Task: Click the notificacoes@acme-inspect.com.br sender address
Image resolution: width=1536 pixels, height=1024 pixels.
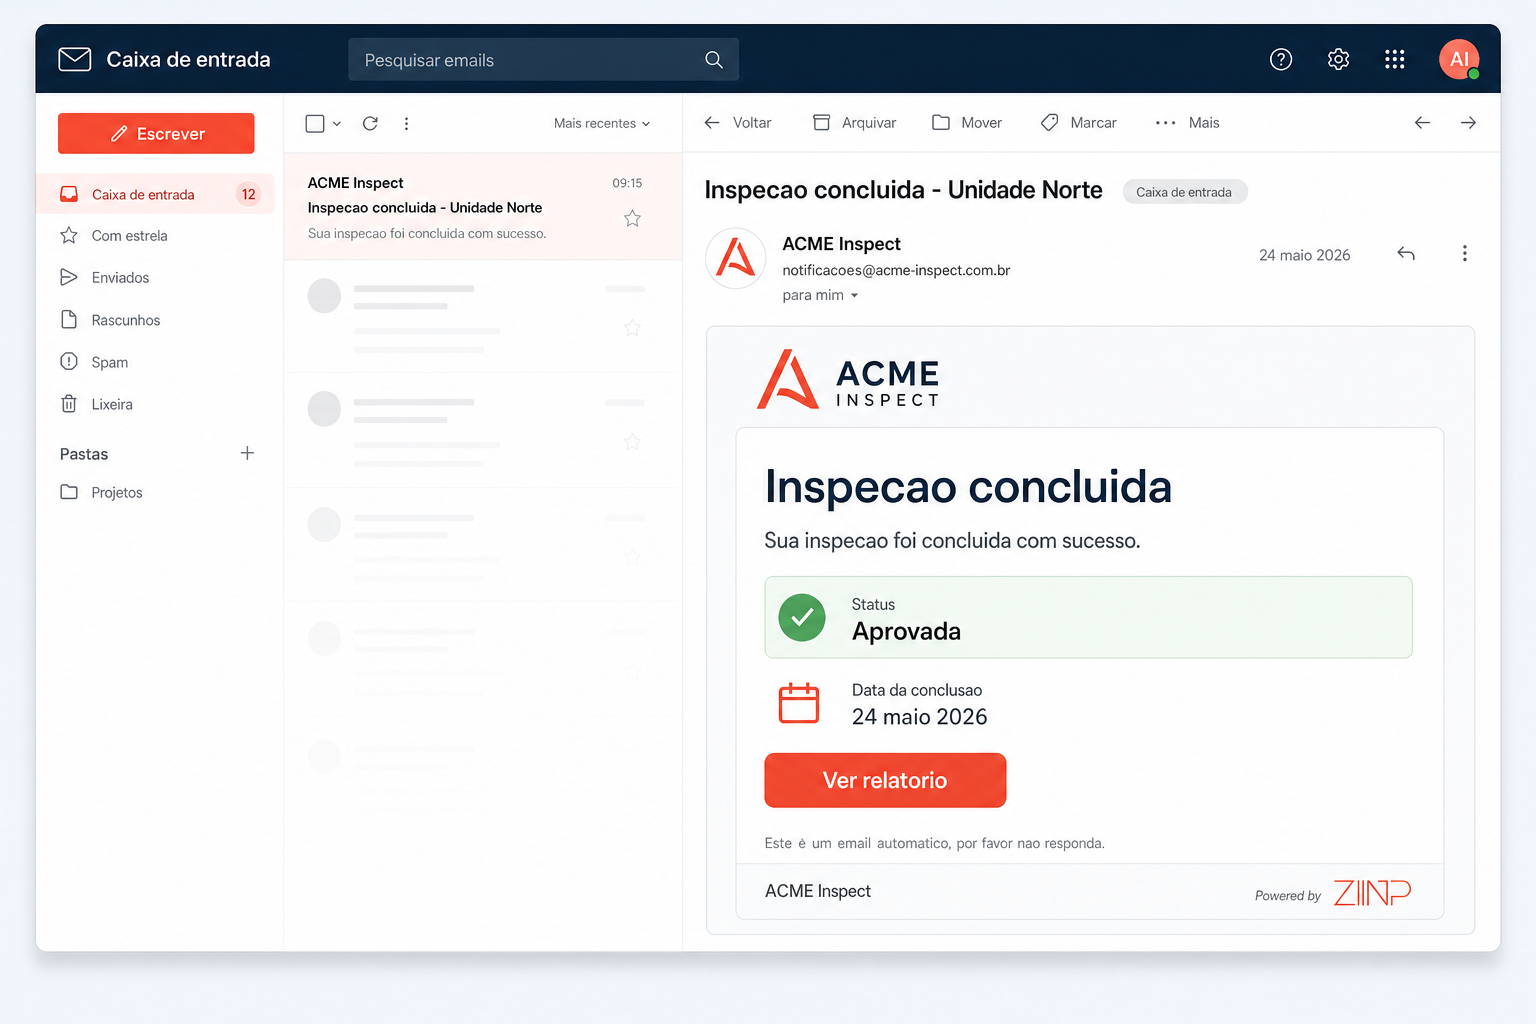Action: click(x=896, y=270)
